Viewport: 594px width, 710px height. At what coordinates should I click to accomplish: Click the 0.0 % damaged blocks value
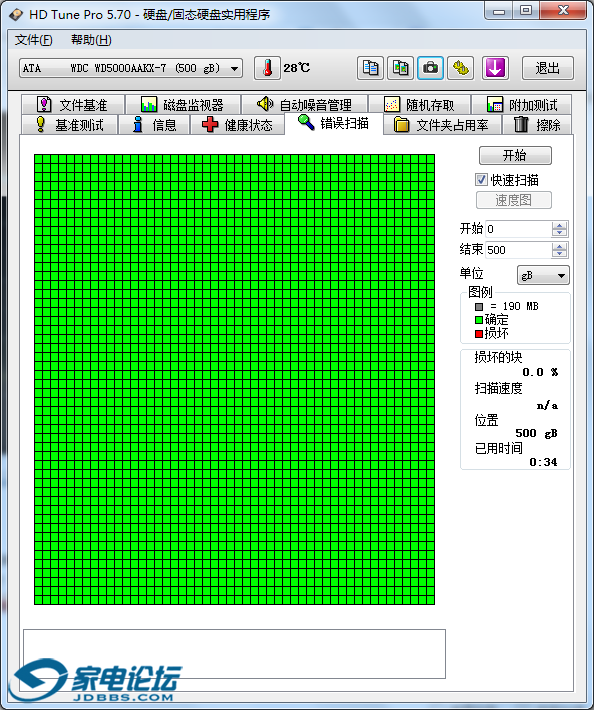(540, 372)
